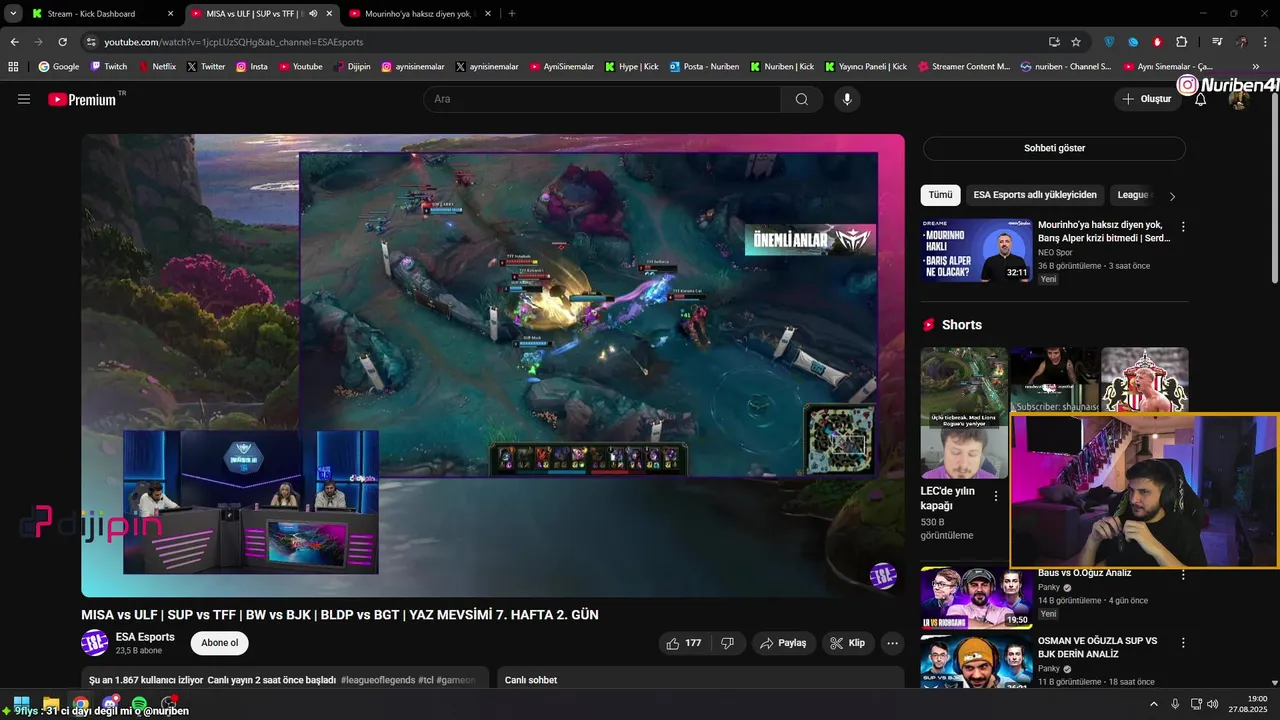The height and width of the screenshot is (720, 1280).
Task: Bookmark this page with star icon
Action: [1076, 42]
